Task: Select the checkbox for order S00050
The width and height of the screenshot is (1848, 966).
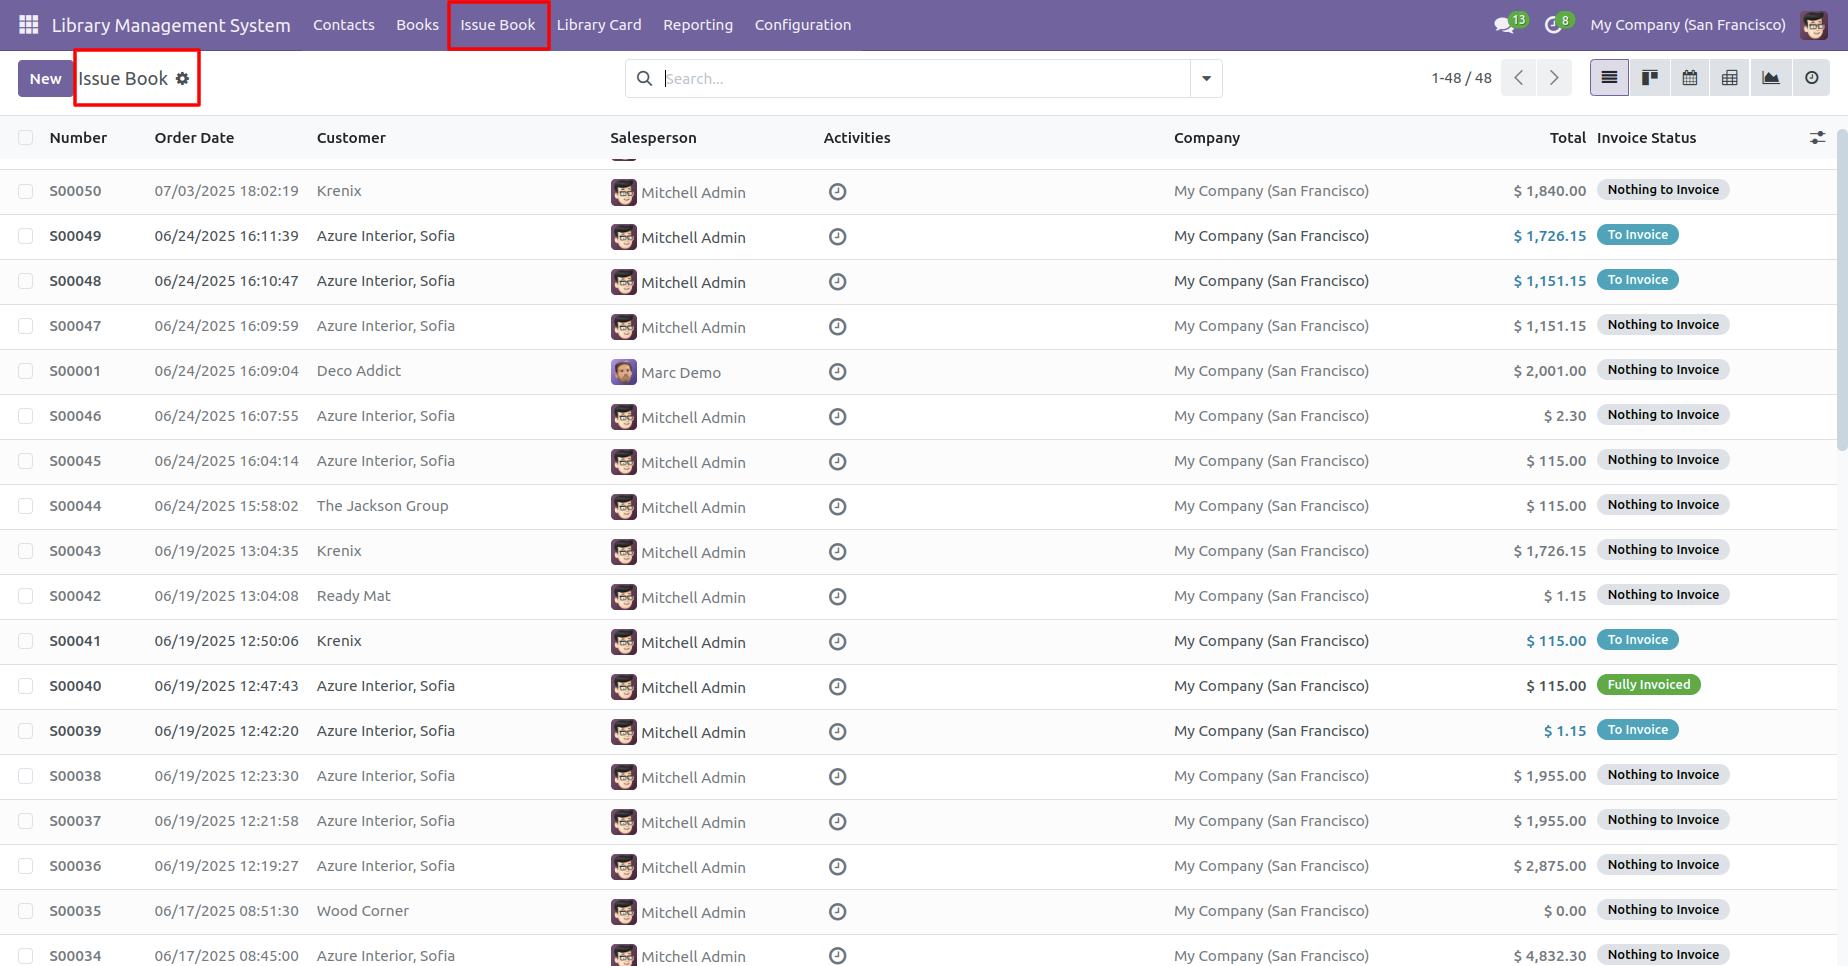Action: [26, 191]
